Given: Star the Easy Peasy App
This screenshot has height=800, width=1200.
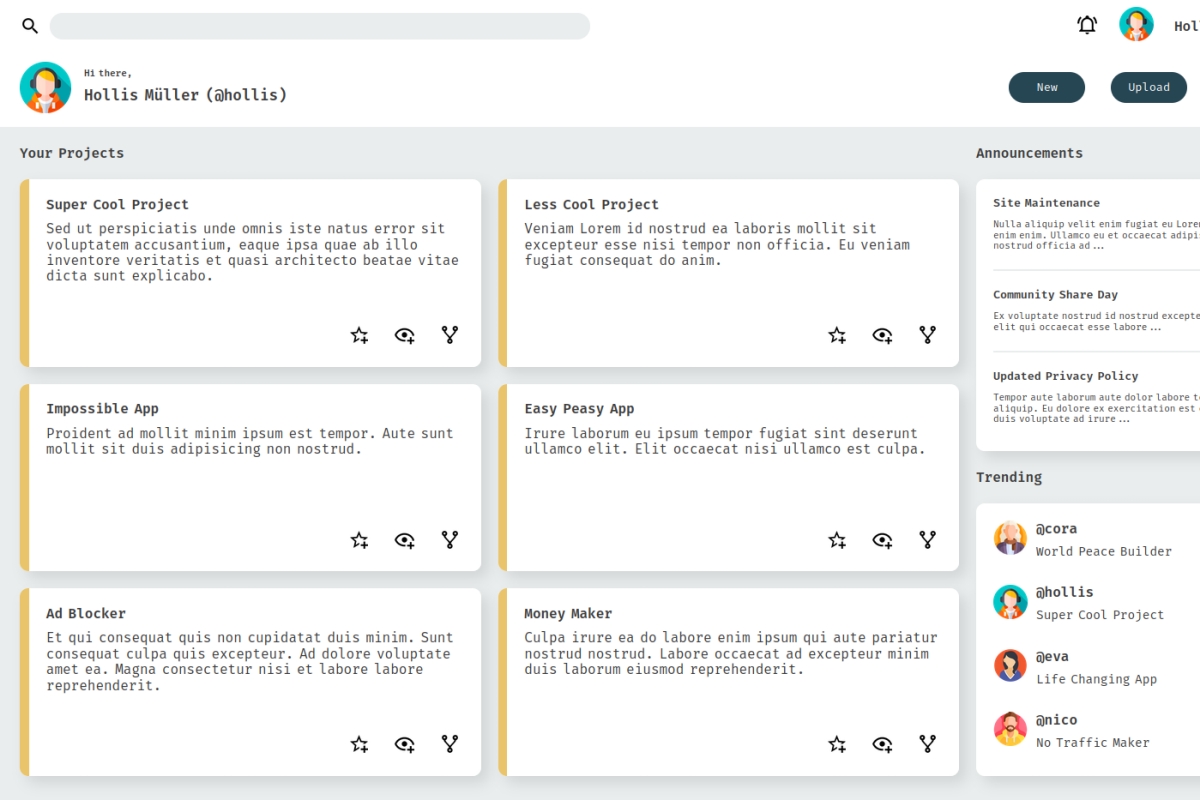Looking at the screenshot, I should pos(837,540).
